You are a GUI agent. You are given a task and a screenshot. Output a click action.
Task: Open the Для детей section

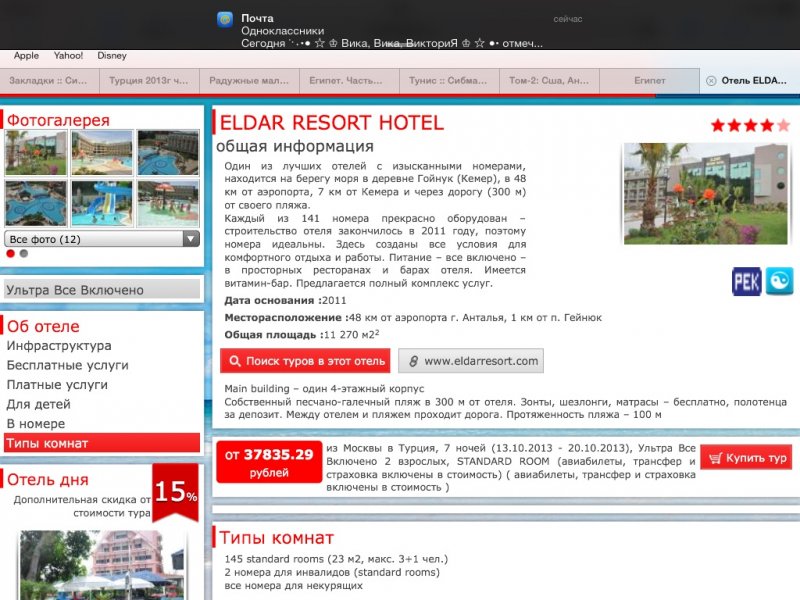pyautogui.click(x=38, y=404)
